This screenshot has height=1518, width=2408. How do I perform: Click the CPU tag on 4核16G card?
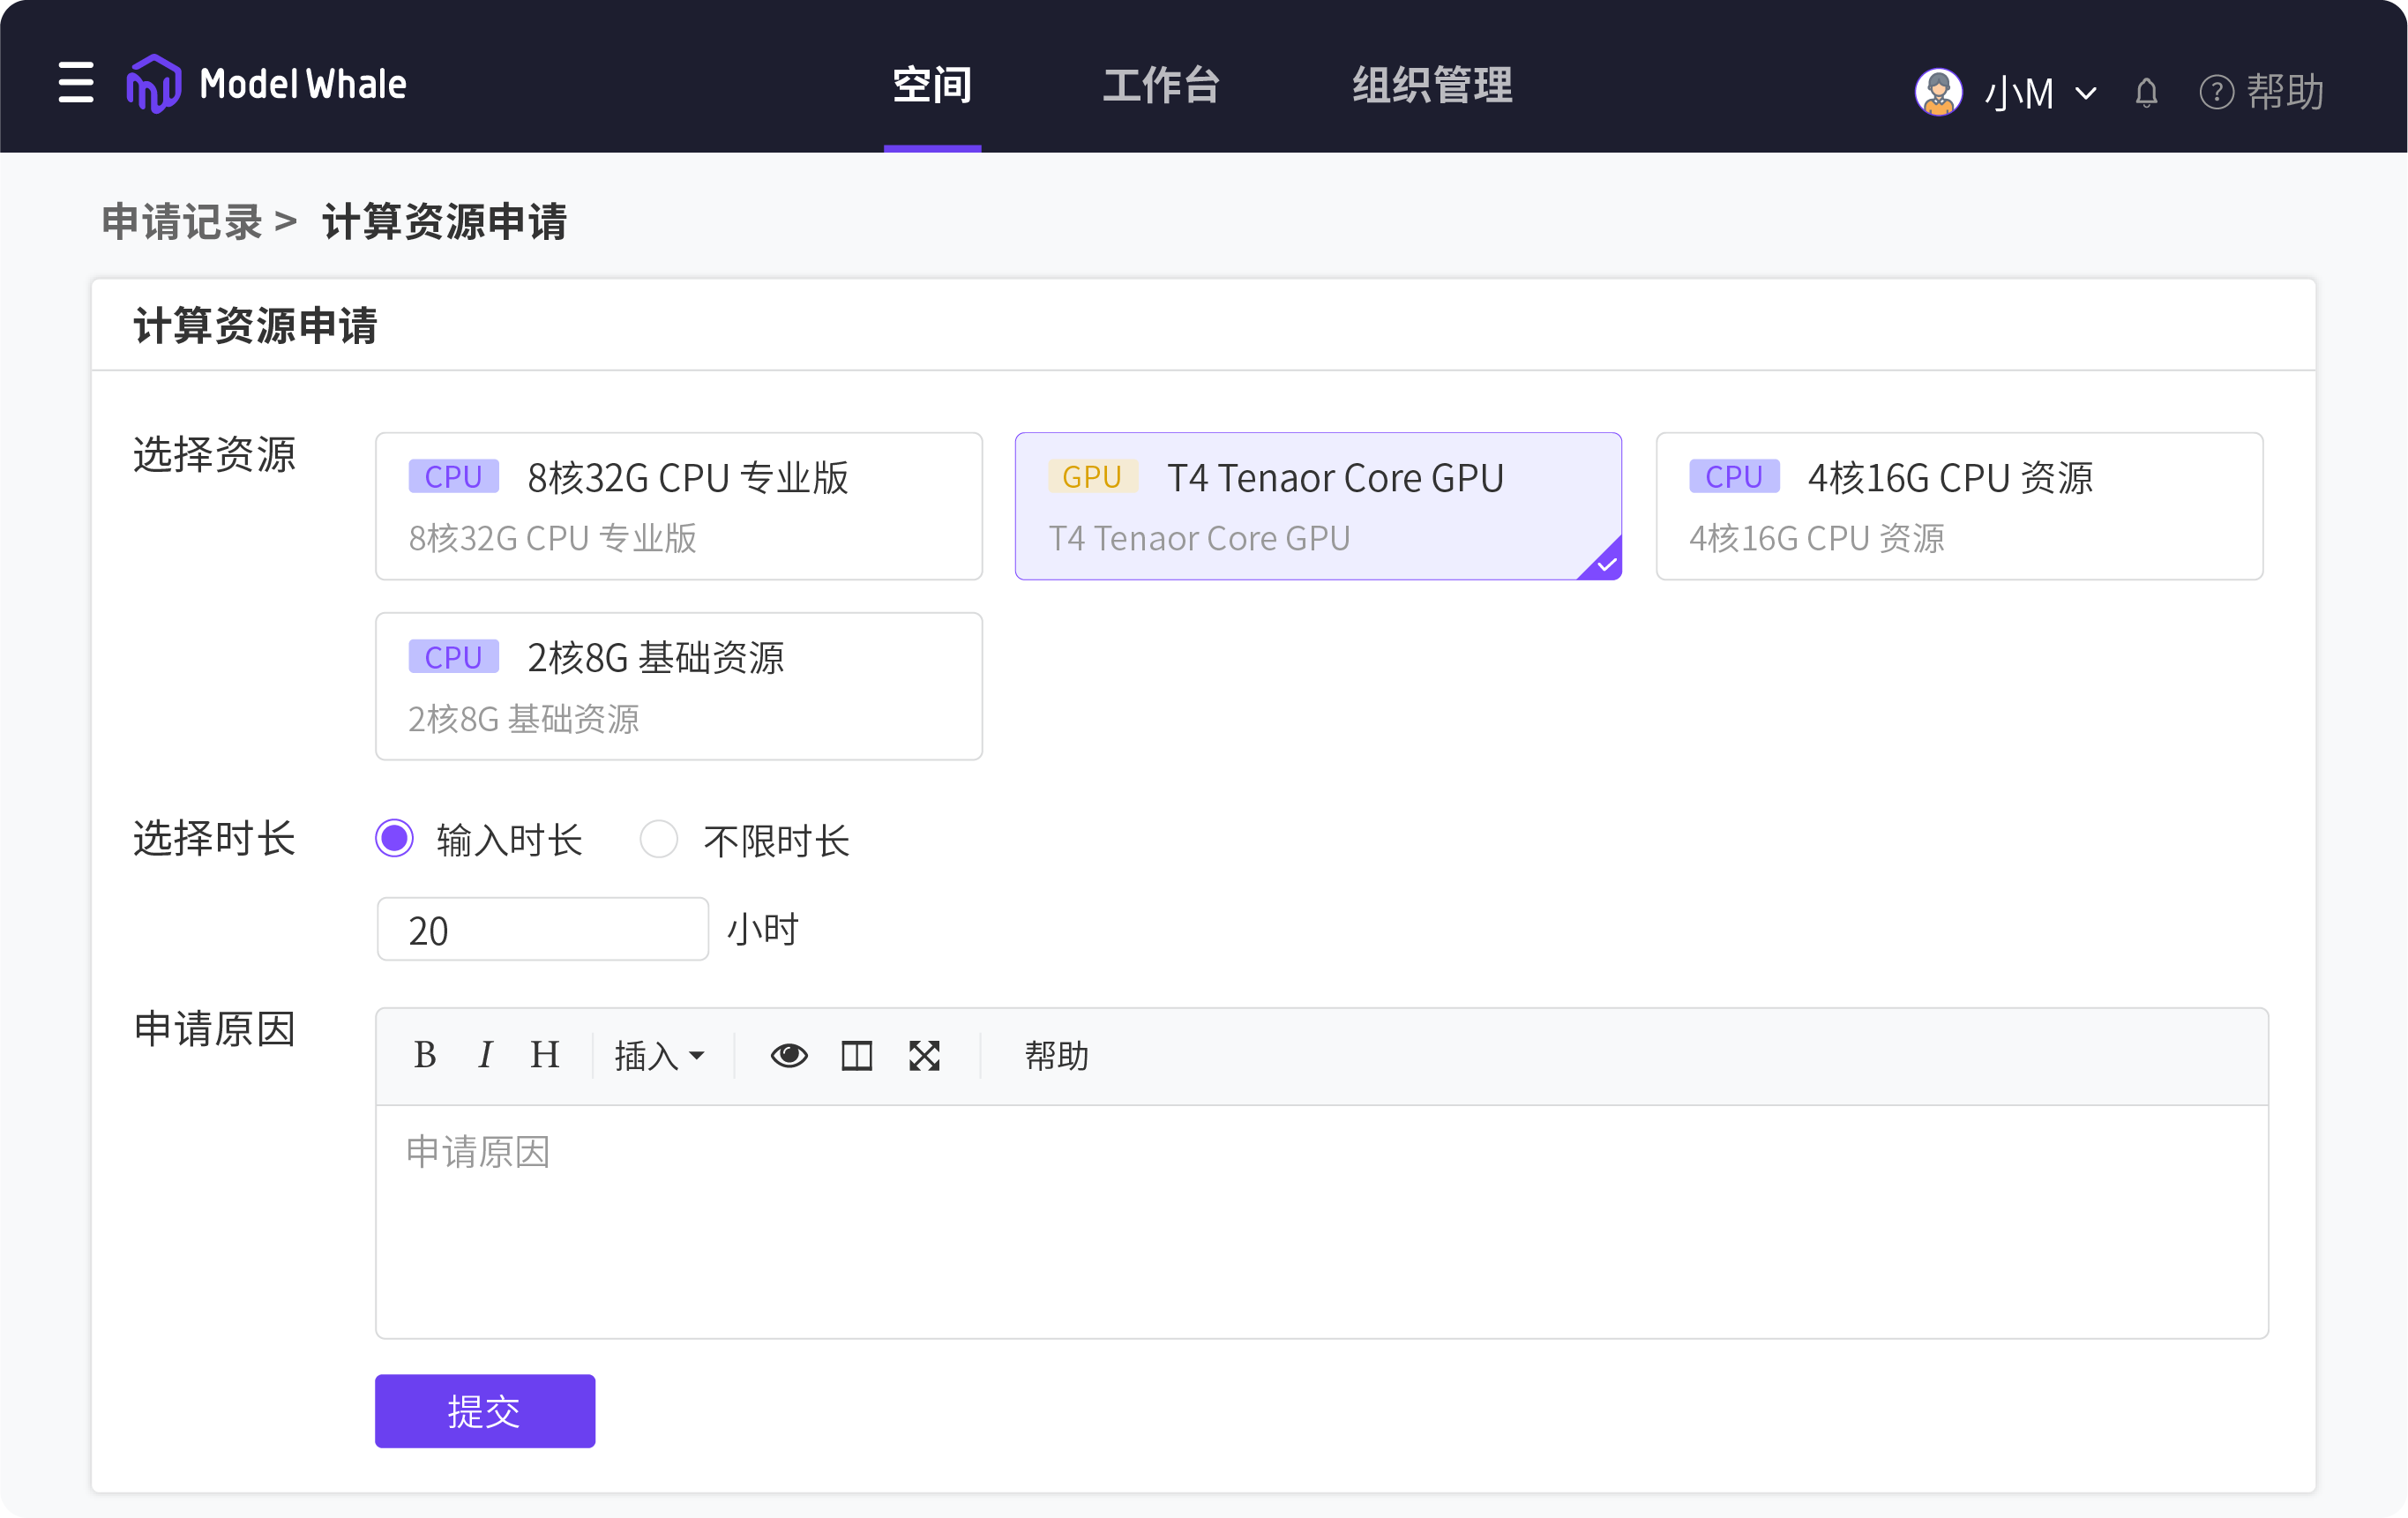click(x=1734, y=477)
